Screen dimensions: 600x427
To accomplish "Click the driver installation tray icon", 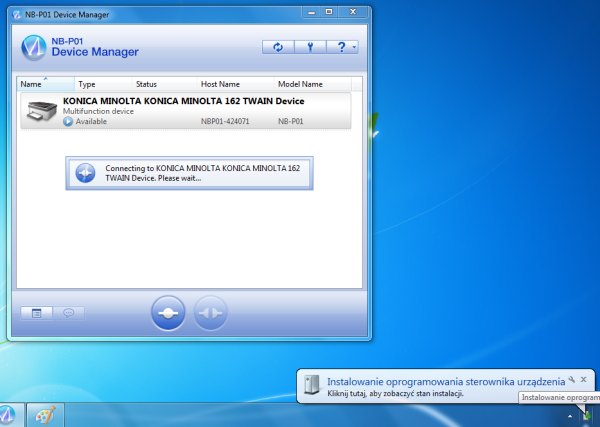I will point(586,416).
